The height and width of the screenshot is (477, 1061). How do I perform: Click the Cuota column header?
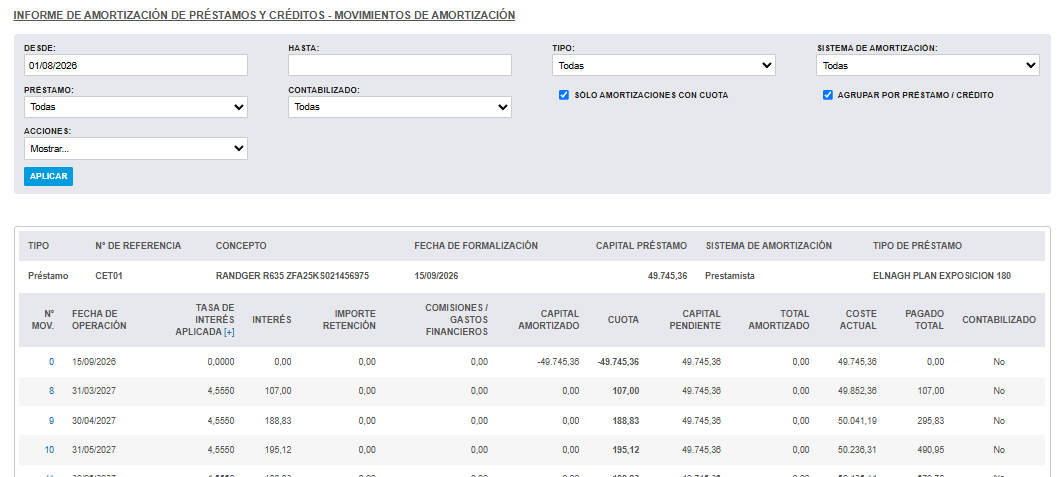click(623, 320)
